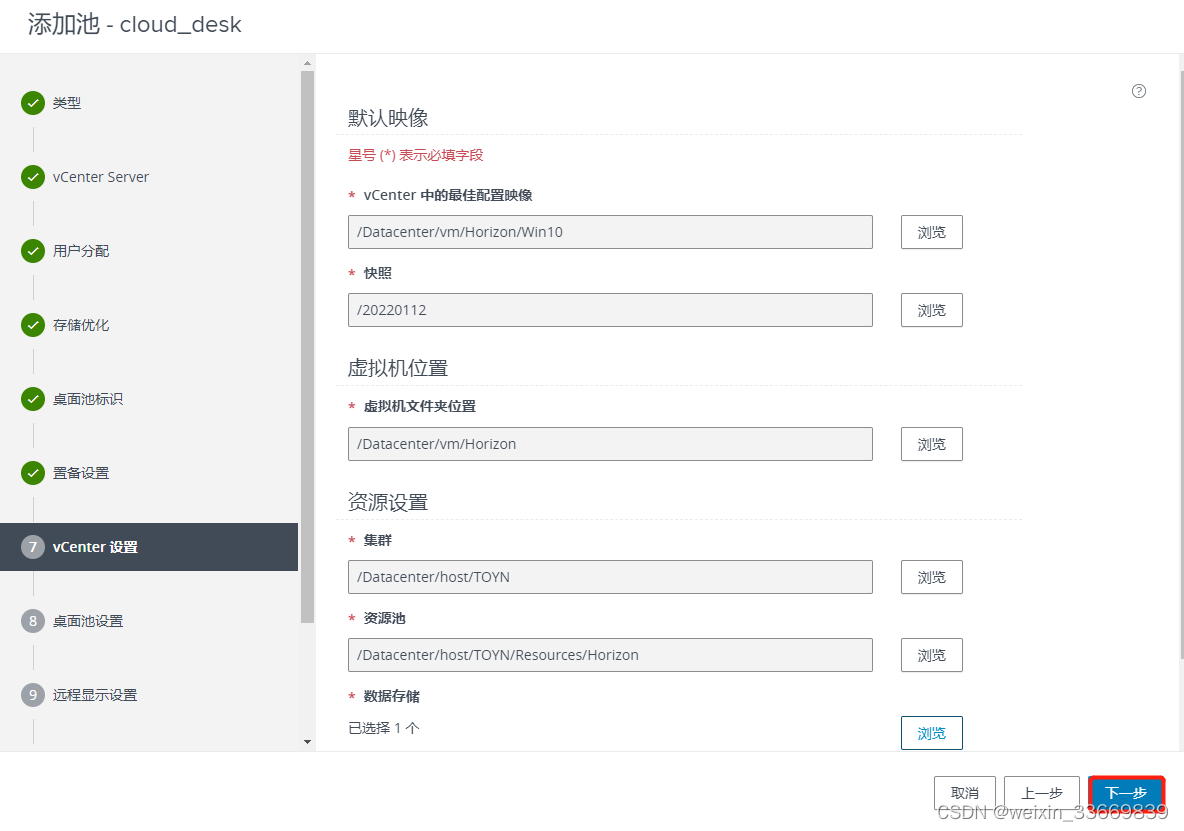Image resolution: width=1184 pixels, height=831 pixels.
Task: Browse for the 集群 cluster
Action: click(x=932, y=577)
